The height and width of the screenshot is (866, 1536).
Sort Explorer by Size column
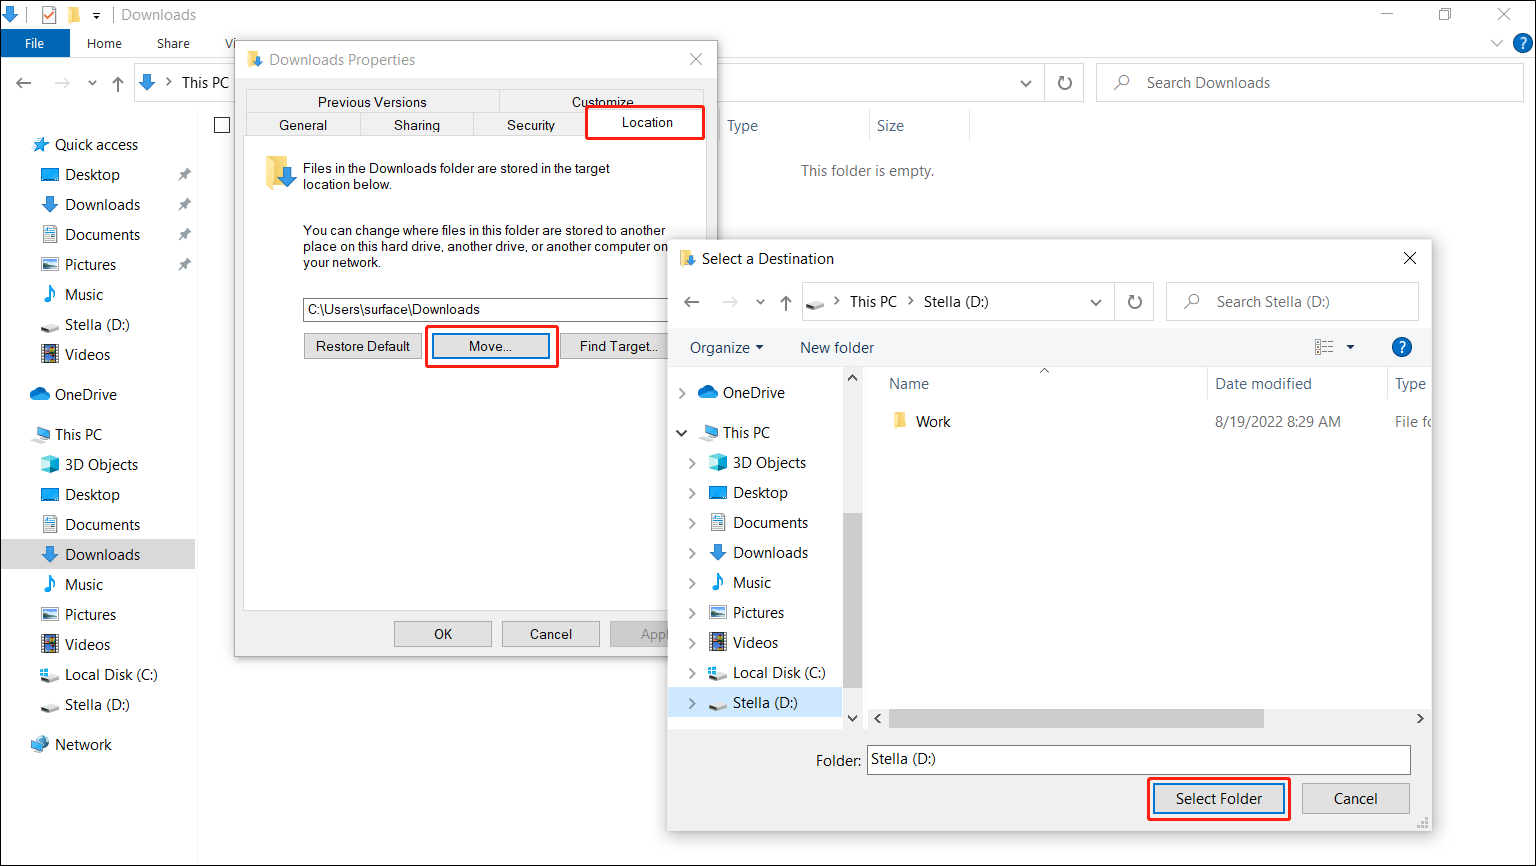tap(890, 126)
